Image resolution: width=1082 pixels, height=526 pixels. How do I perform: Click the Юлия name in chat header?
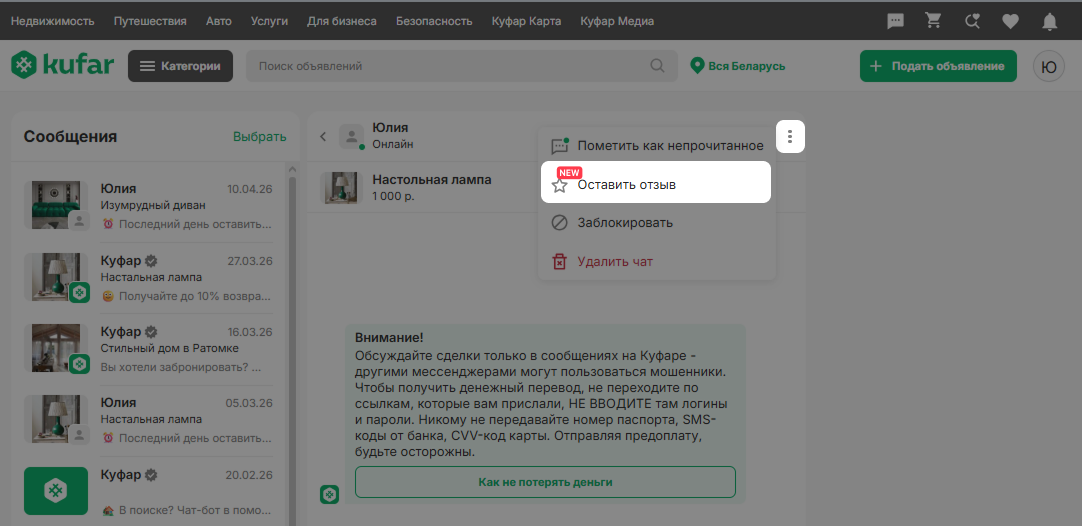tap(390, 128)
